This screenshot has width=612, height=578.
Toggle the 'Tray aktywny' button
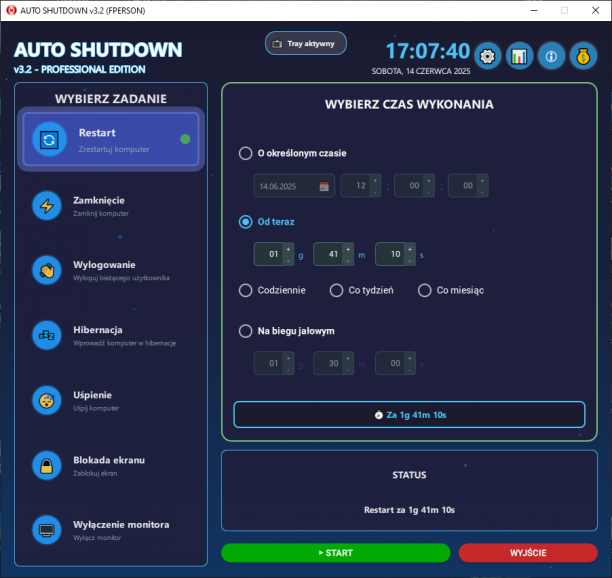point(306,43)
